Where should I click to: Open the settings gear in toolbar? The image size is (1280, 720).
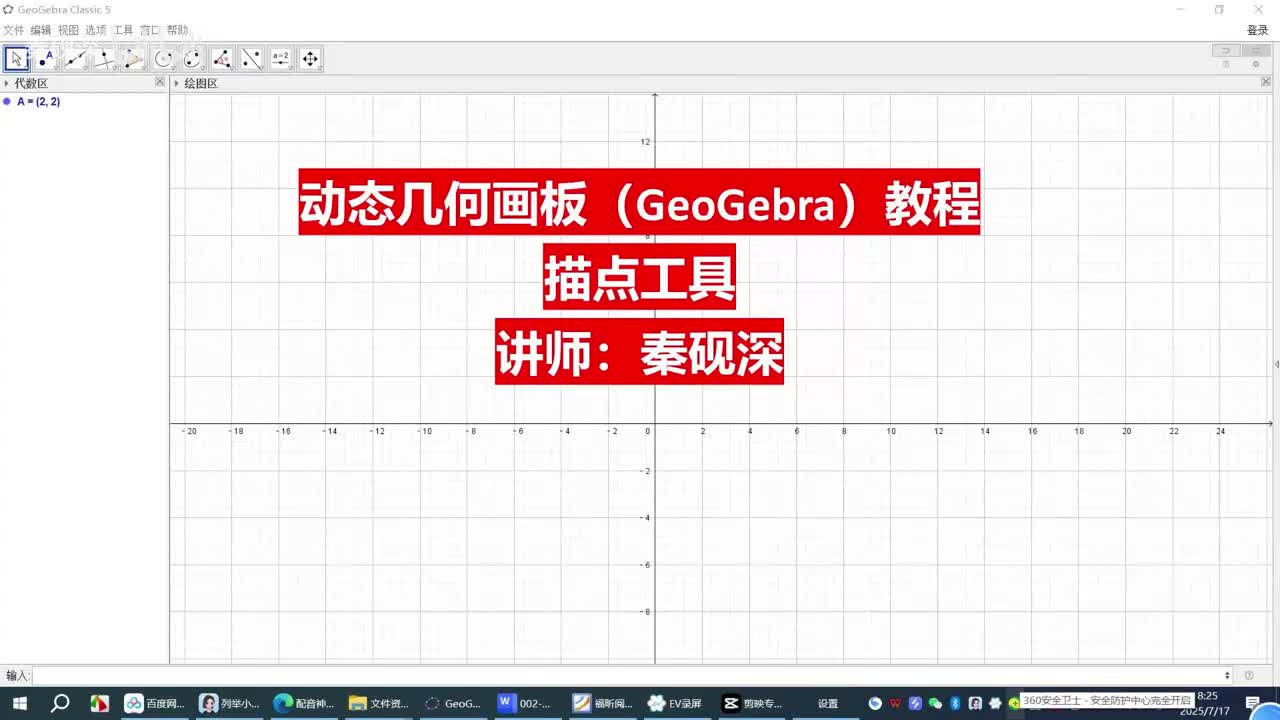[1256, 65]
